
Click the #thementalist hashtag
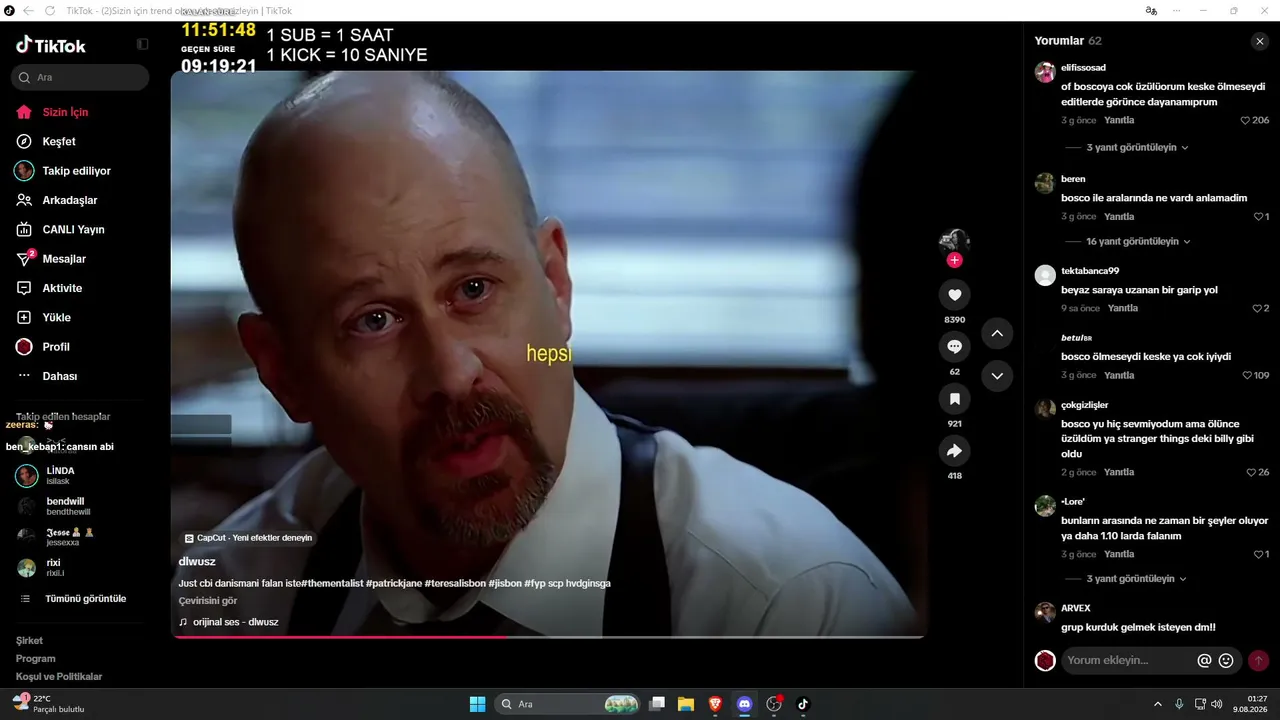tap(332, 583)
